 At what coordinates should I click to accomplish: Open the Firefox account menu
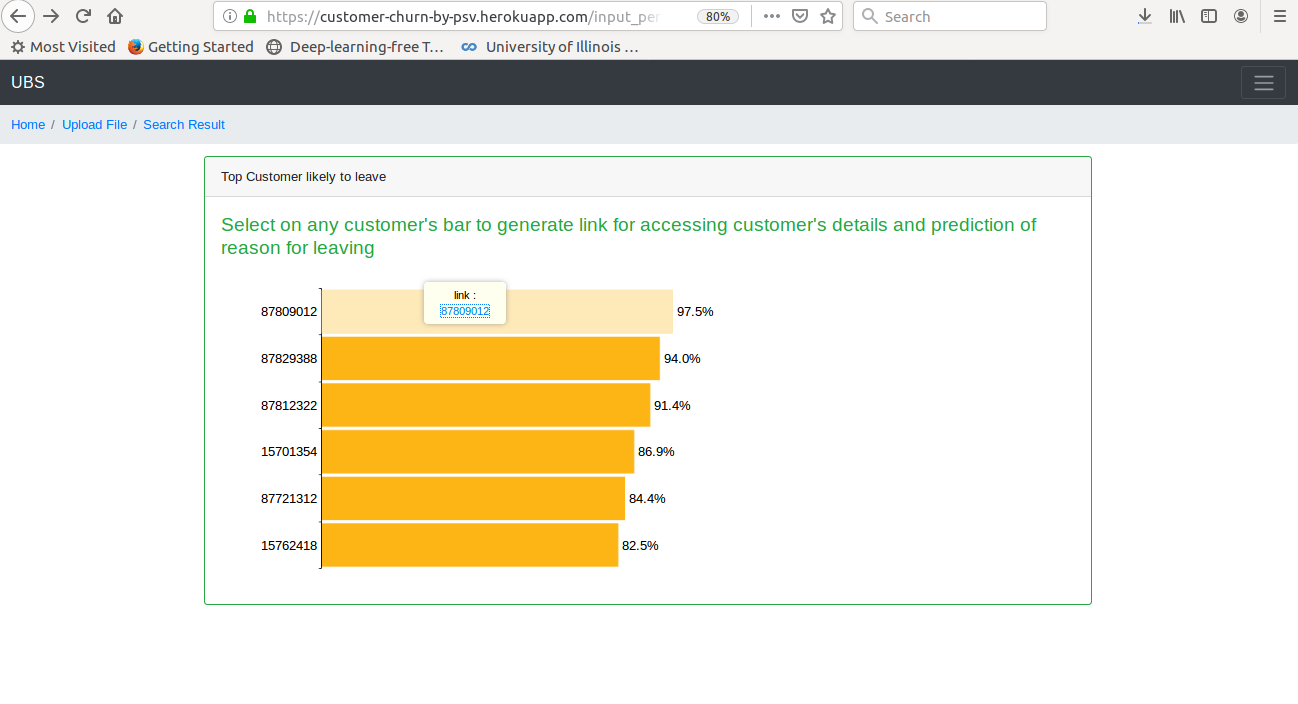(1241, 16)
